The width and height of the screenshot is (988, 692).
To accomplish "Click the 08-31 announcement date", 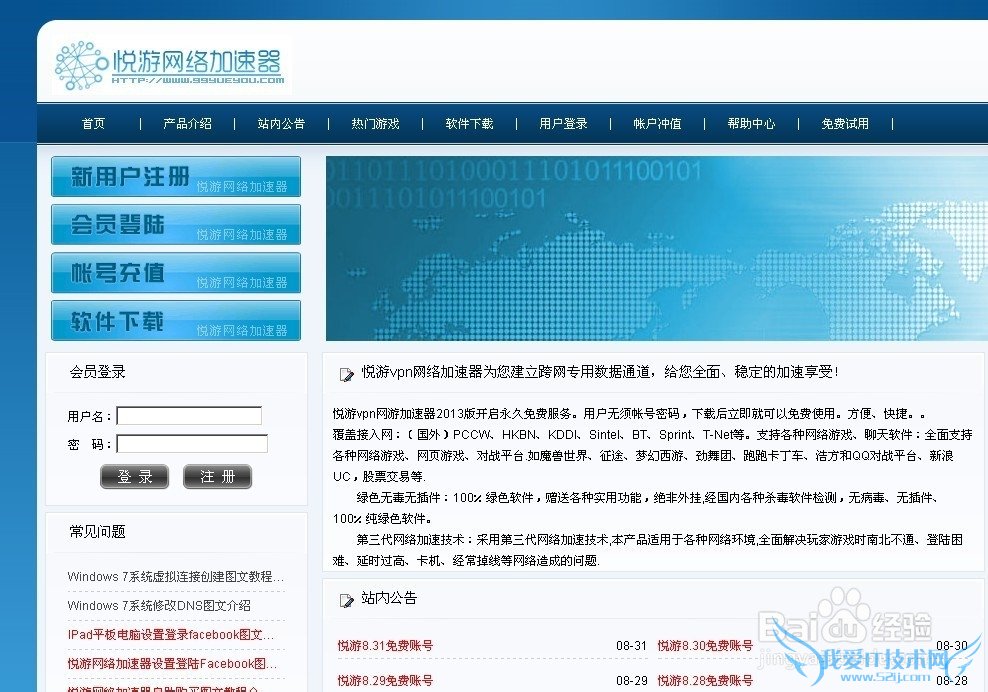I will pyautogui.click(x=631, y=645).
